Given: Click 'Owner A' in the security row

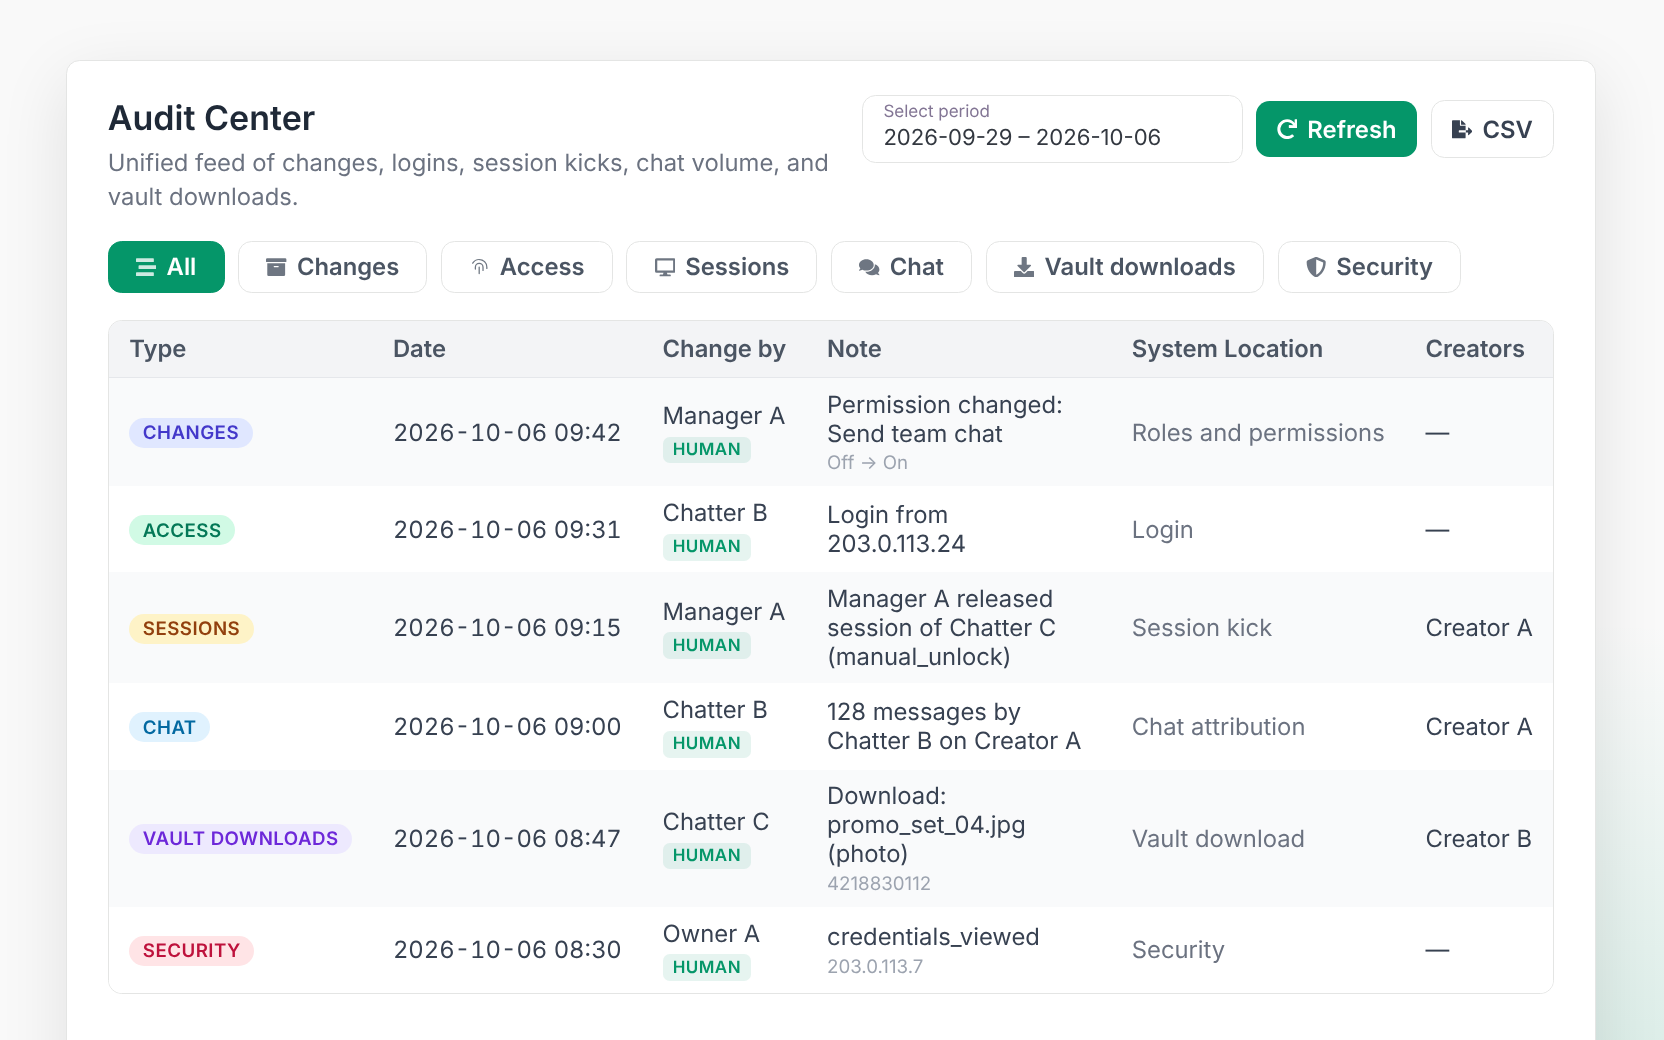Looking at the screenshot, I should pos(711,934).
